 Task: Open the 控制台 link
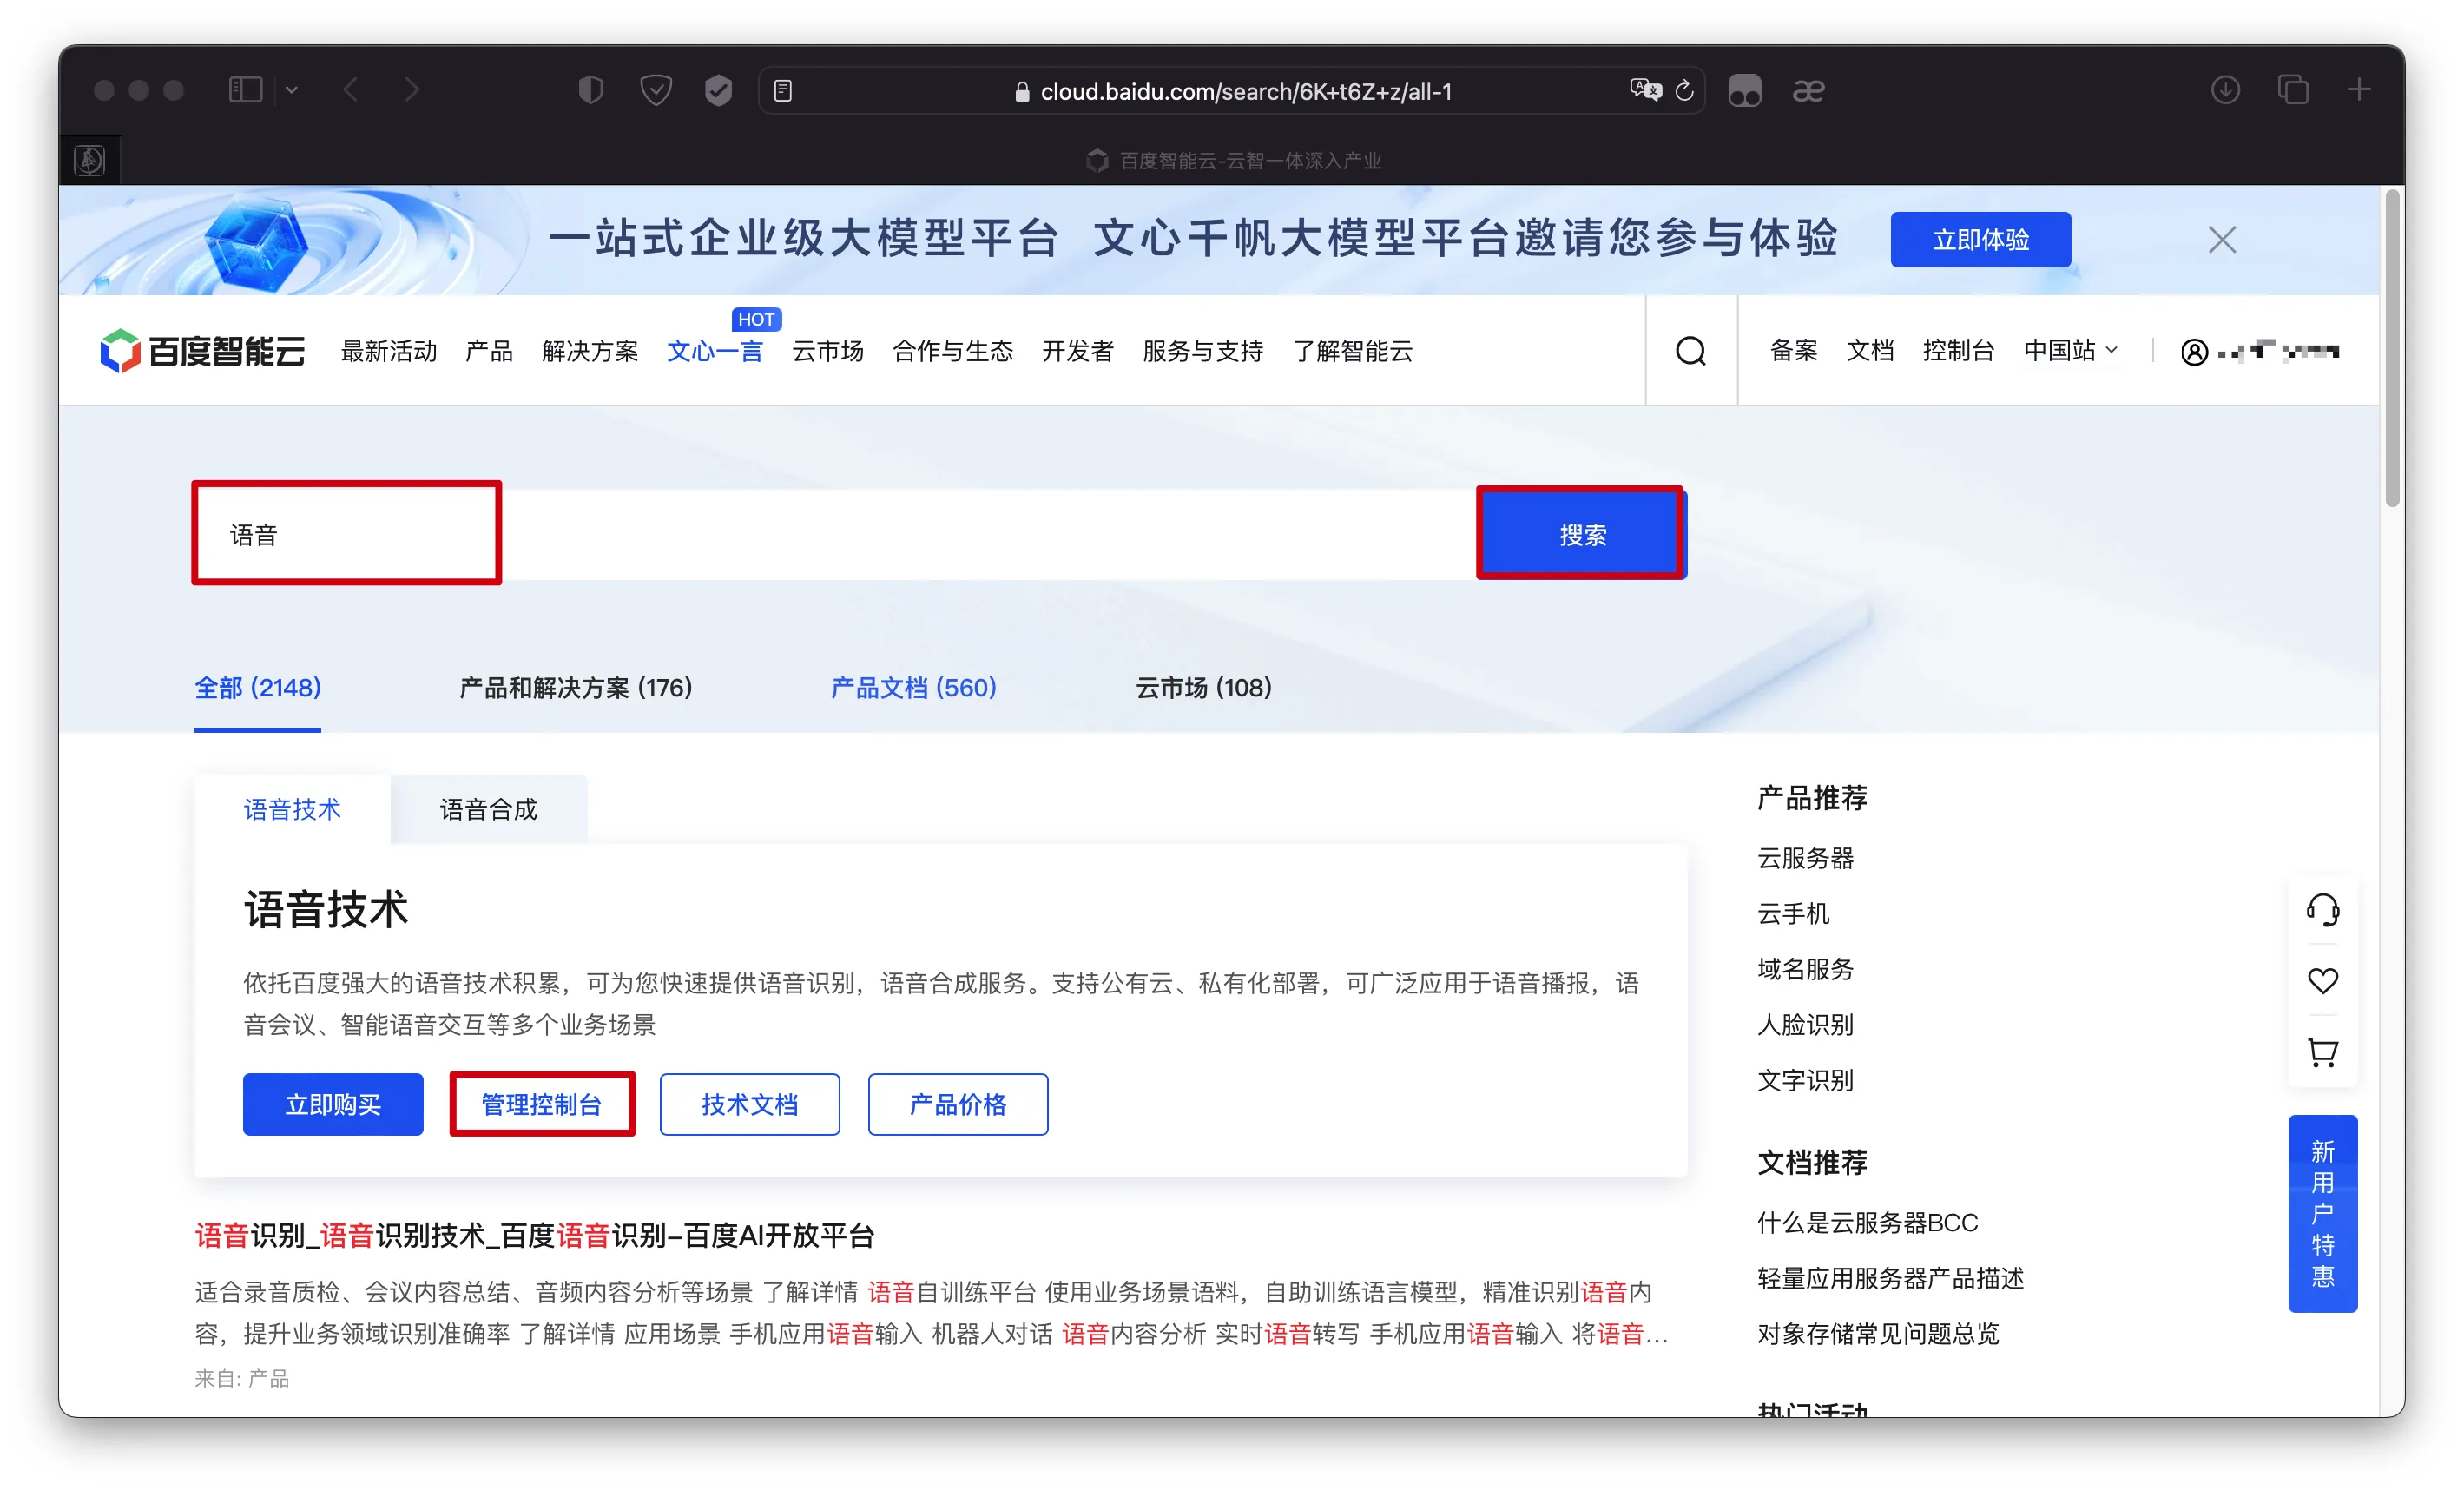(x=1959, y=350)
